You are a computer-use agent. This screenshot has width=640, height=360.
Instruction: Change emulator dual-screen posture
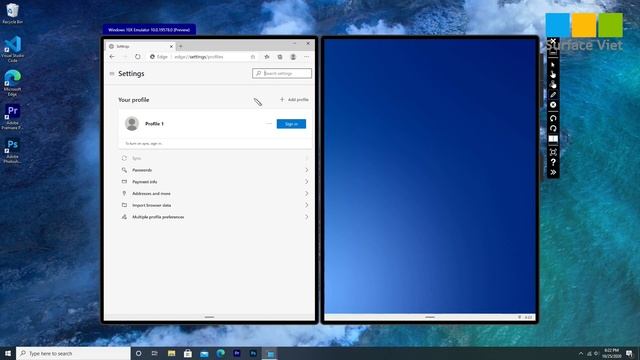click(x=553, y=139)
